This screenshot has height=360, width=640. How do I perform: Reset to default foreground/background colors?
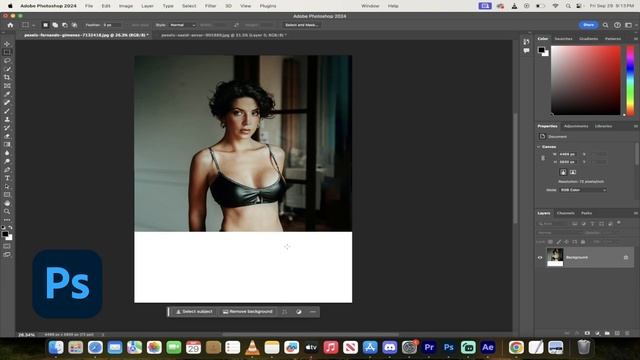(3, 227)
